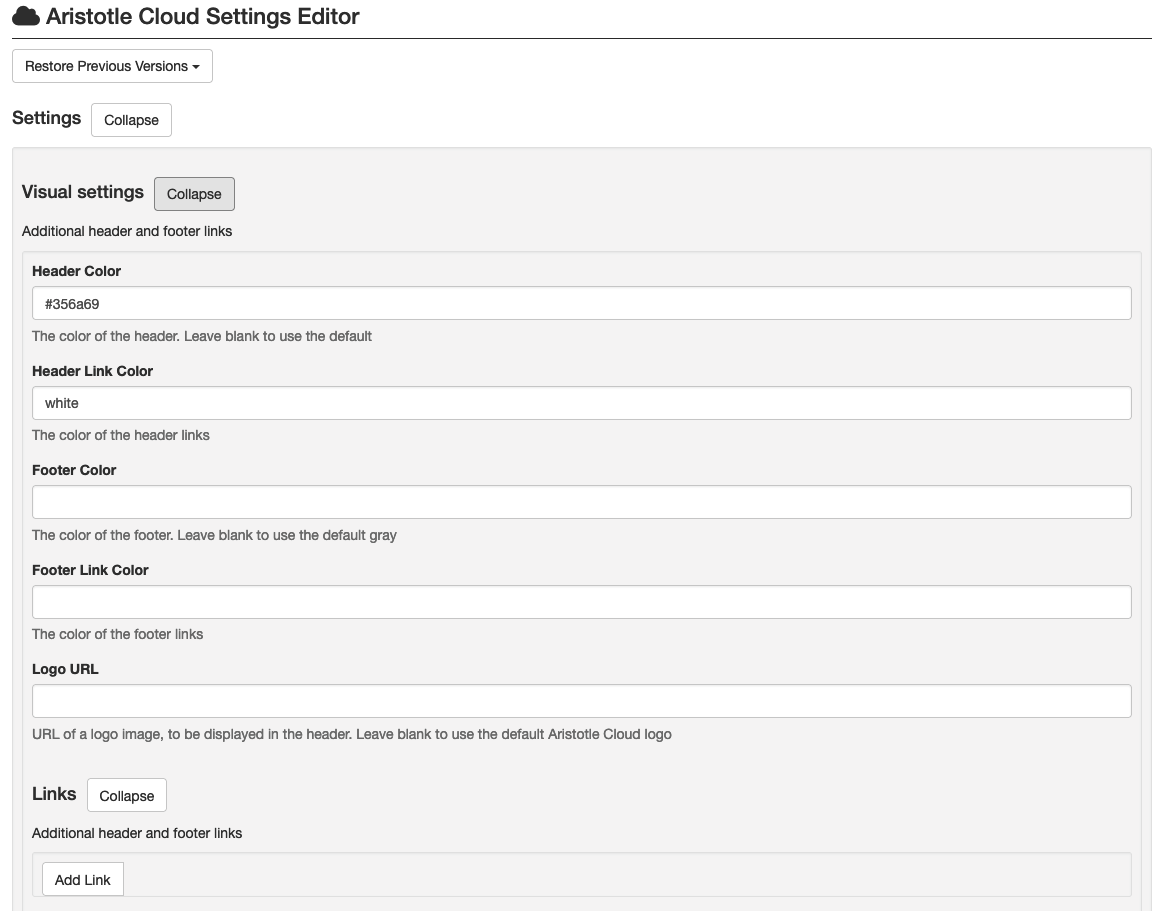This screenshot has height=911, width=1164.
Task: Click the Logo URL input box
Action: coord(581,701)
